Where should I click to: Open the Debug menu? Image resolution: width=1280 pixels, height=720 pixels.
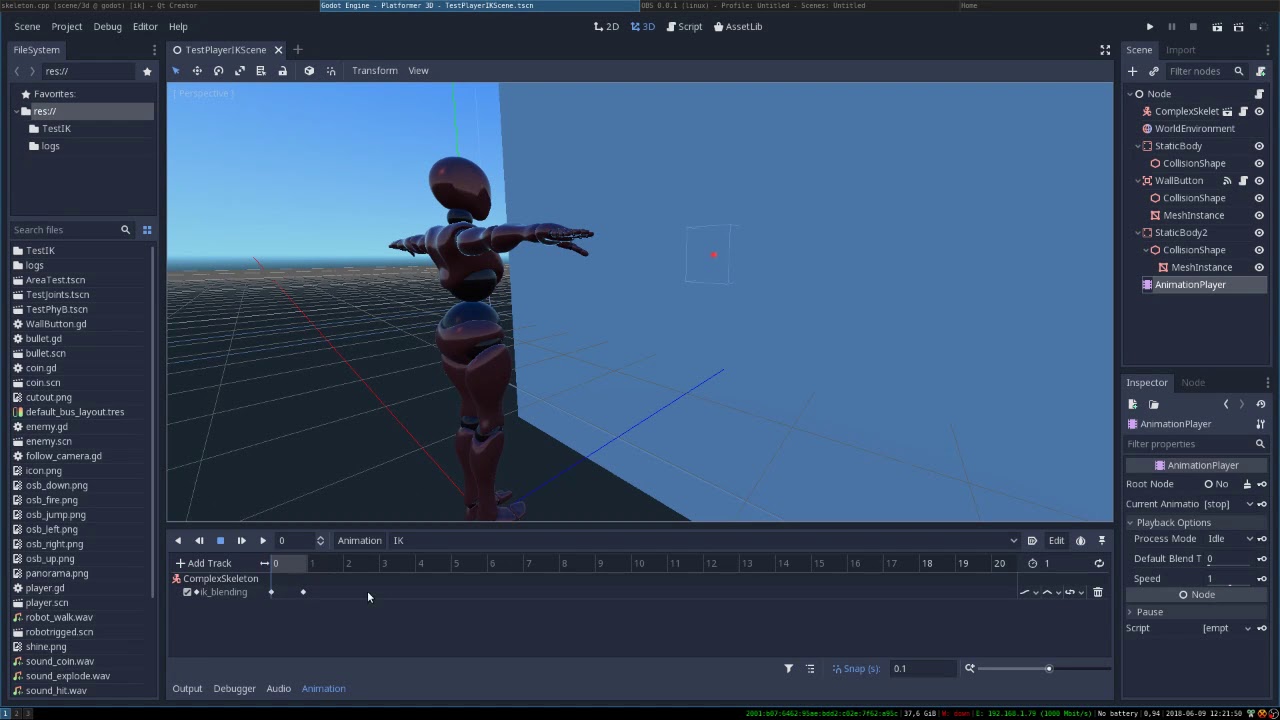[107, 27]
